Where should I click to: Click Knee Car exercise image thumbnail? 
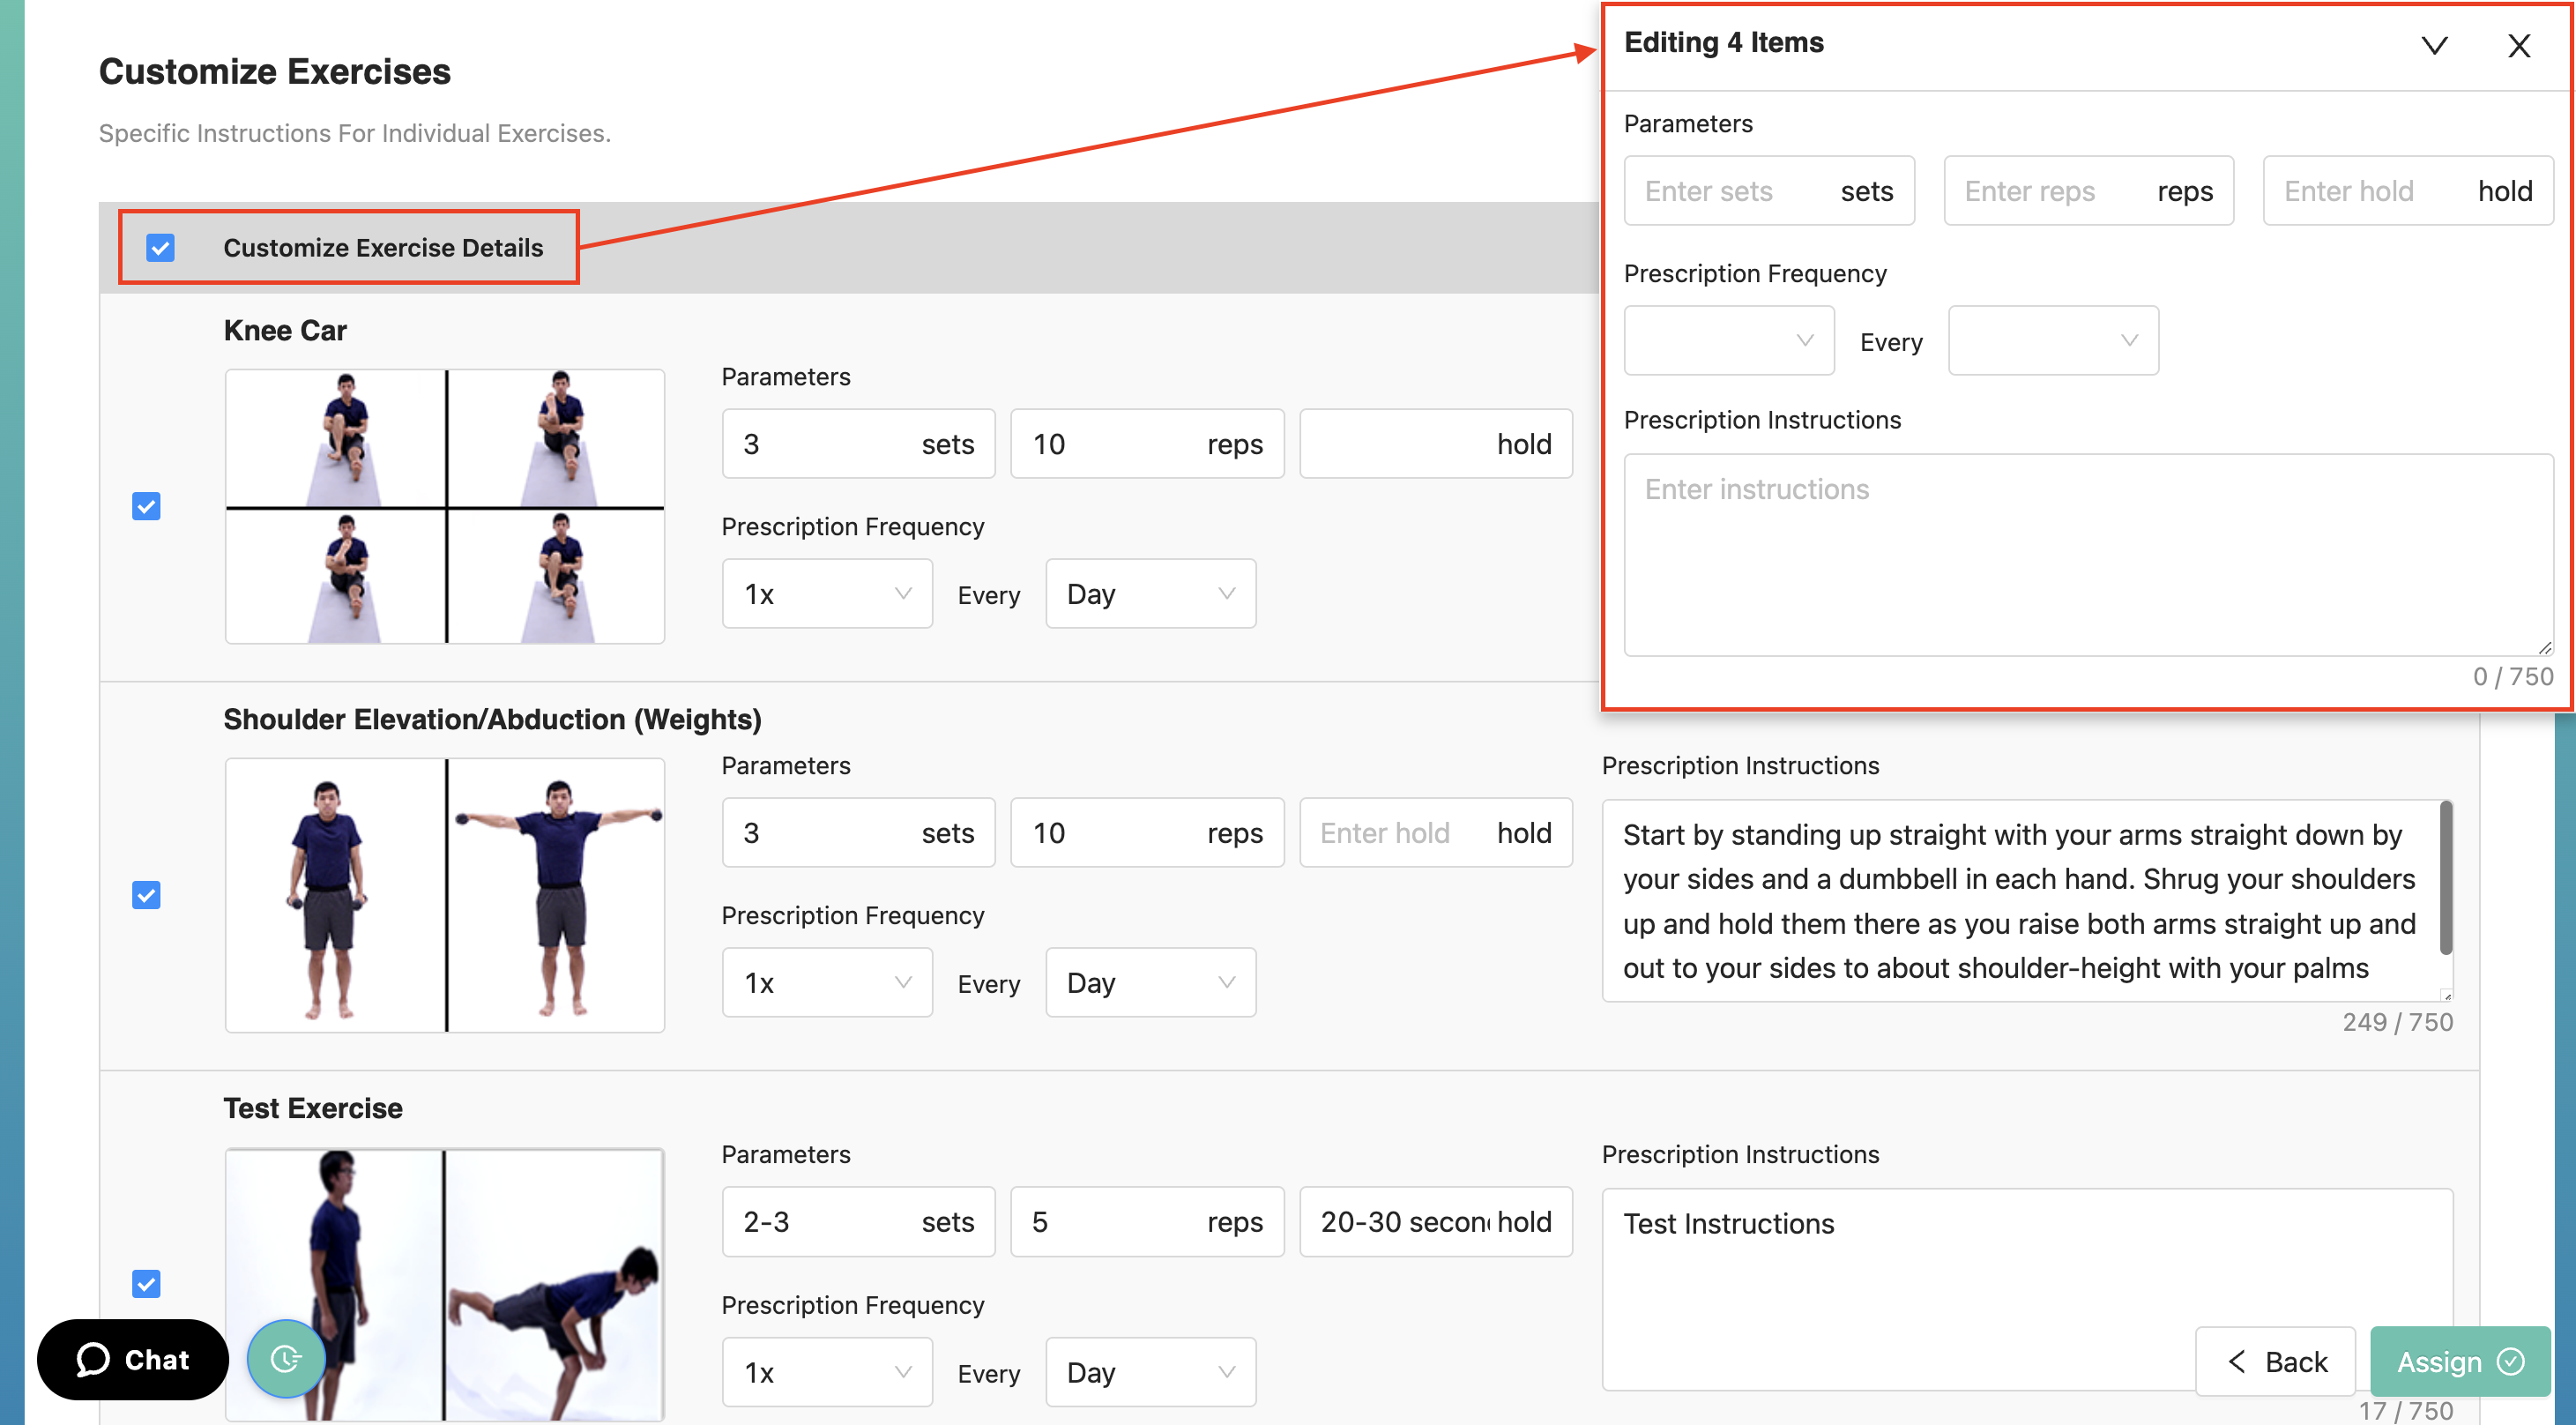[444, 506]
